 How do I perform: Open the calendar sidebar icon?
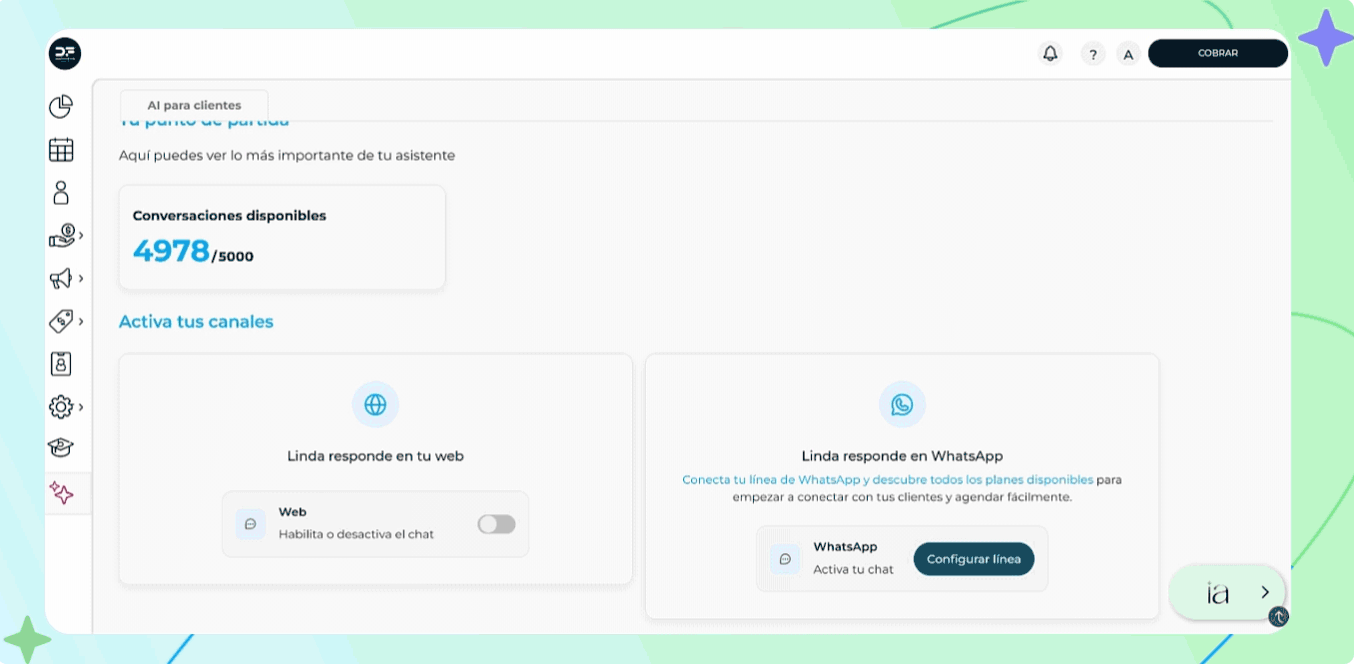tap(60, 149)
